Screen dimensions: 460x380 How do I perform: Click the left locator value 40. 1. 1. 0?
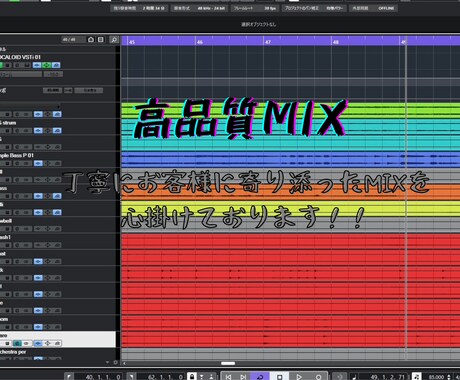(103, 377)
